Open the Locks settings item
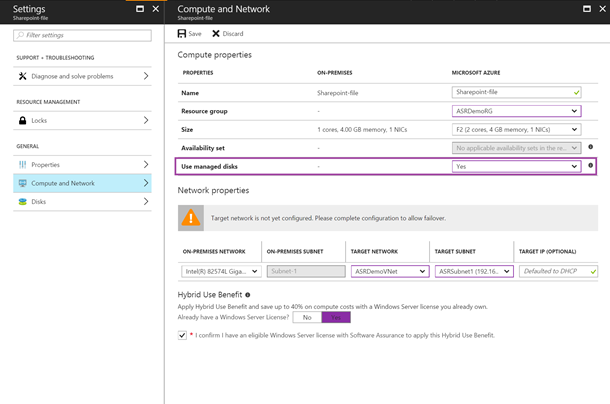 tap(82, 120)
